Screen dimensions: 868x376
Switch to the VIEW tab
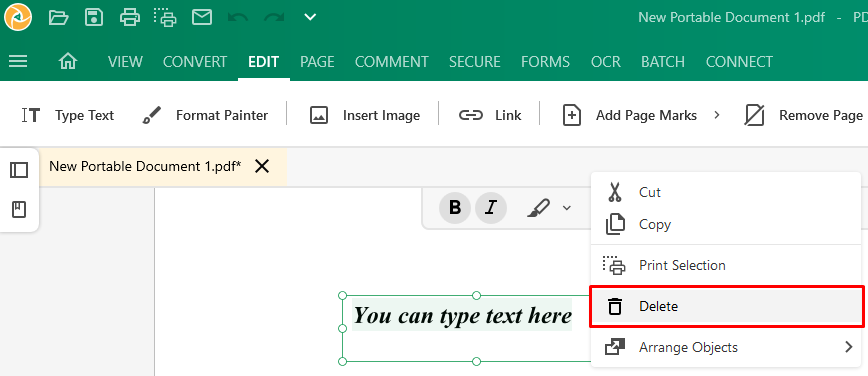(x=125, y=61)
